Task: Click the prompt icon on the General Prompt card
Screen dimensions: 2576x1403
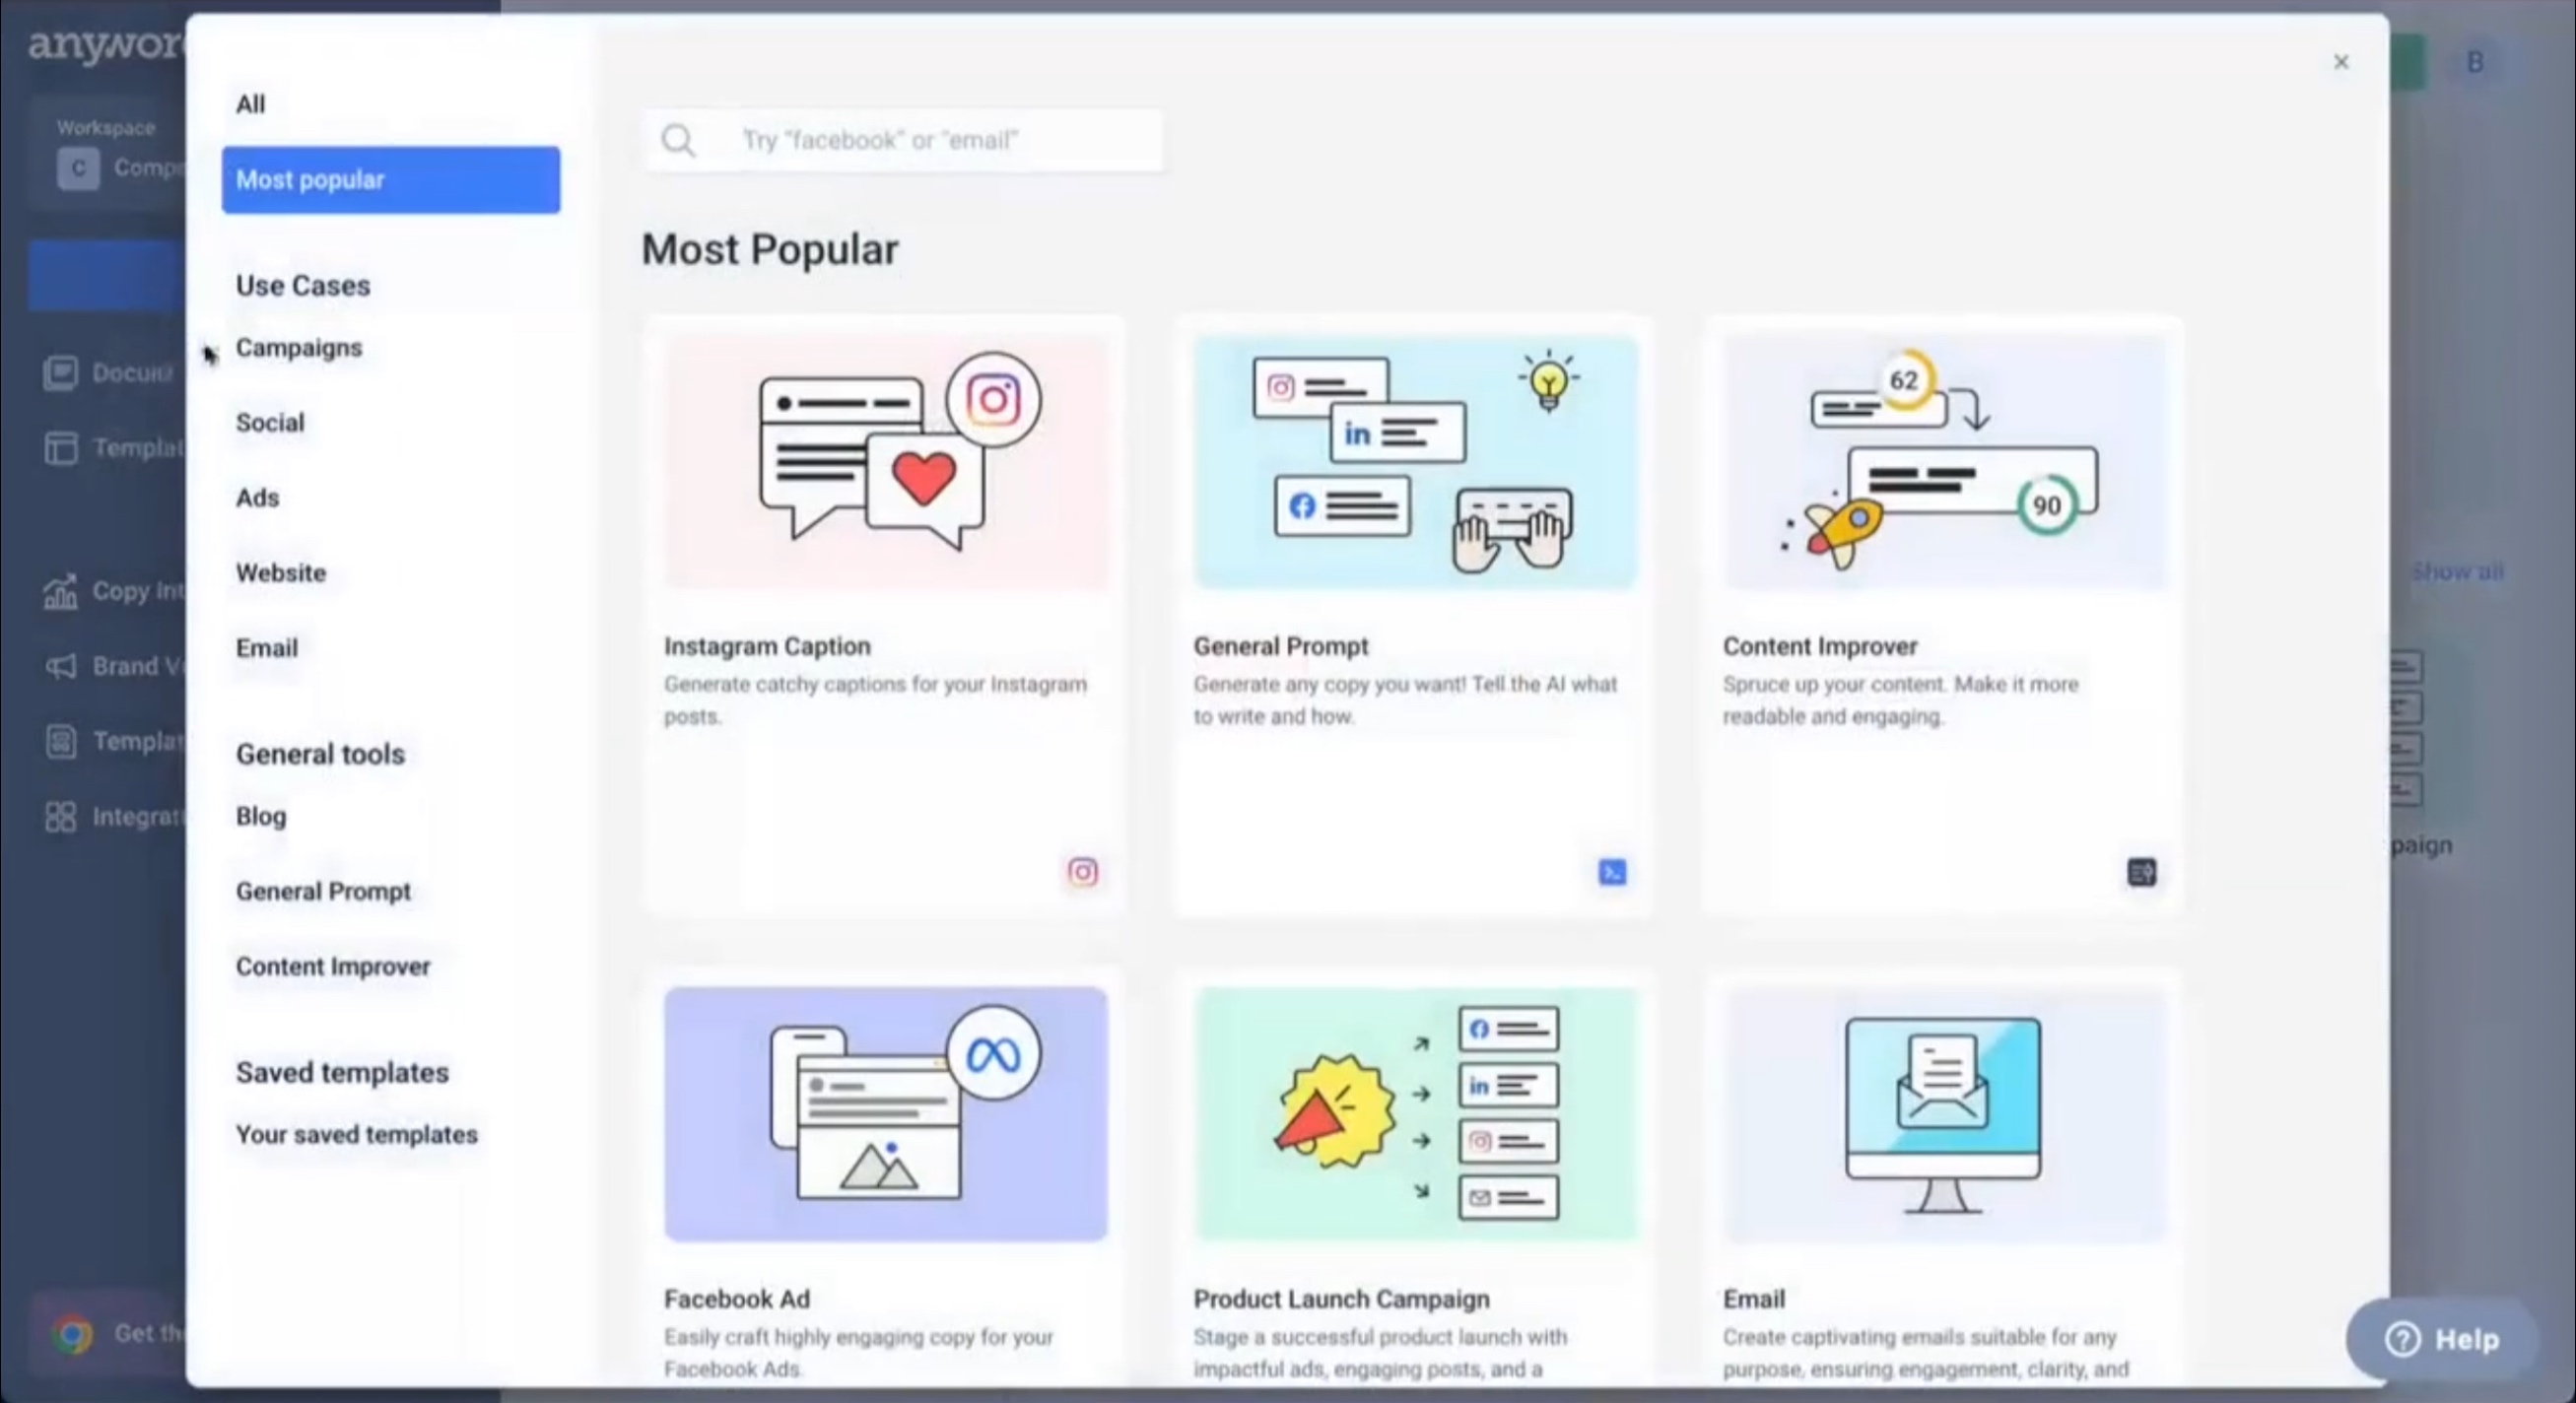Action: click(1612, 872)
